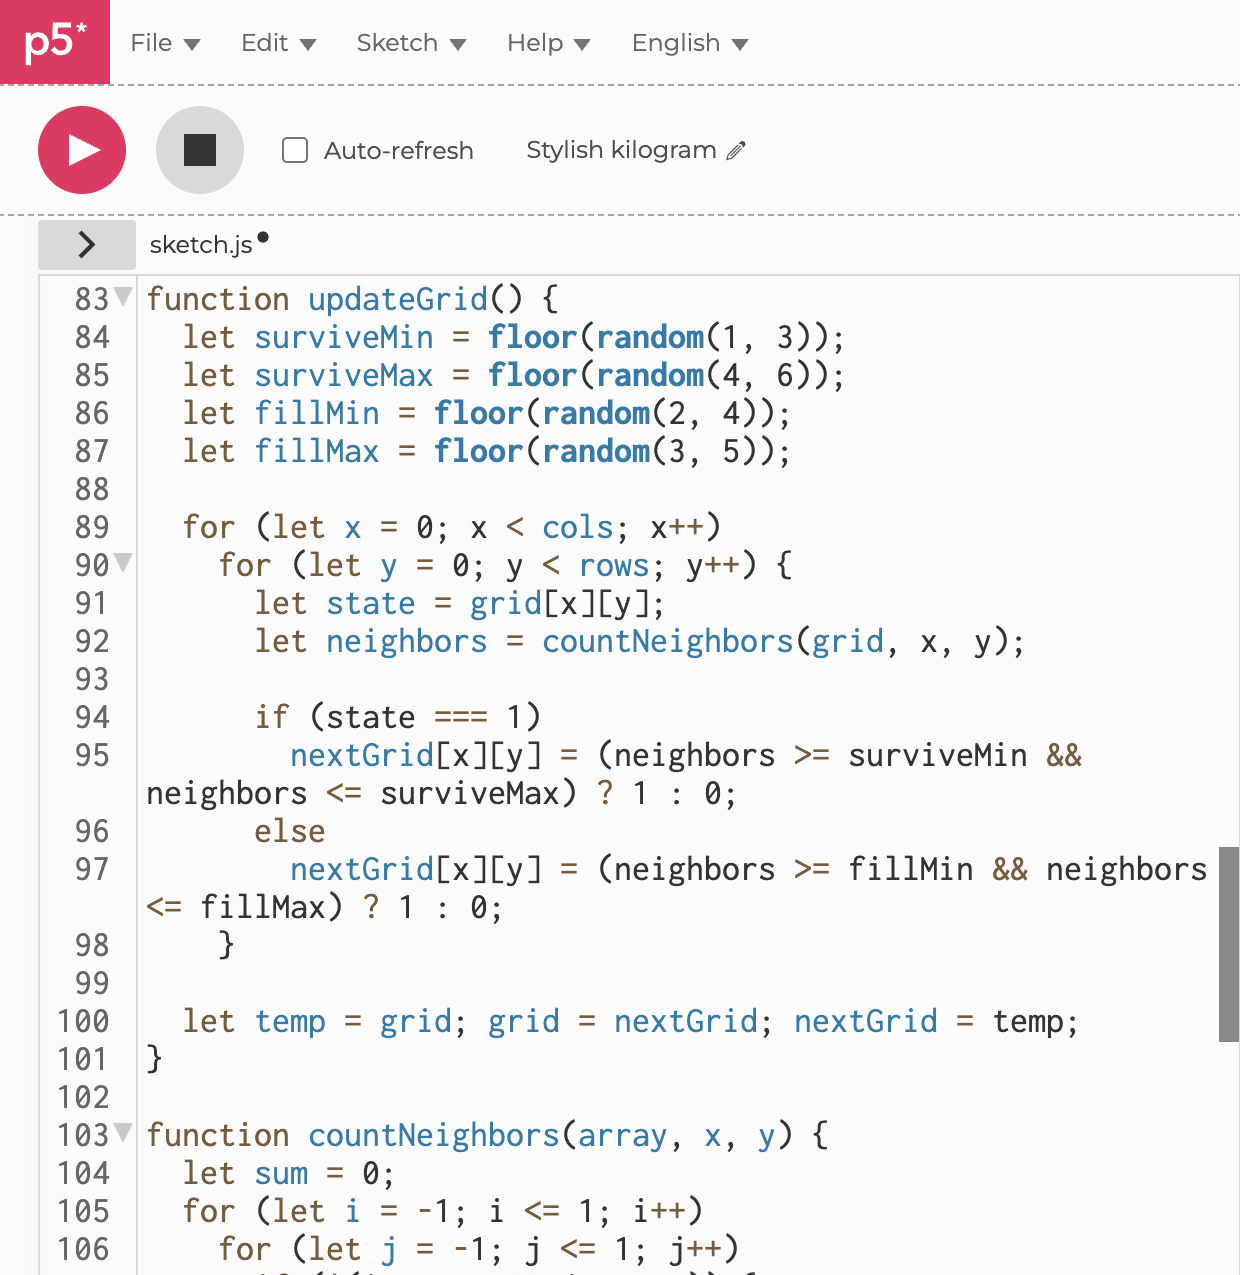Place cursor on line 100 temp swap code

click(630, 1021)
